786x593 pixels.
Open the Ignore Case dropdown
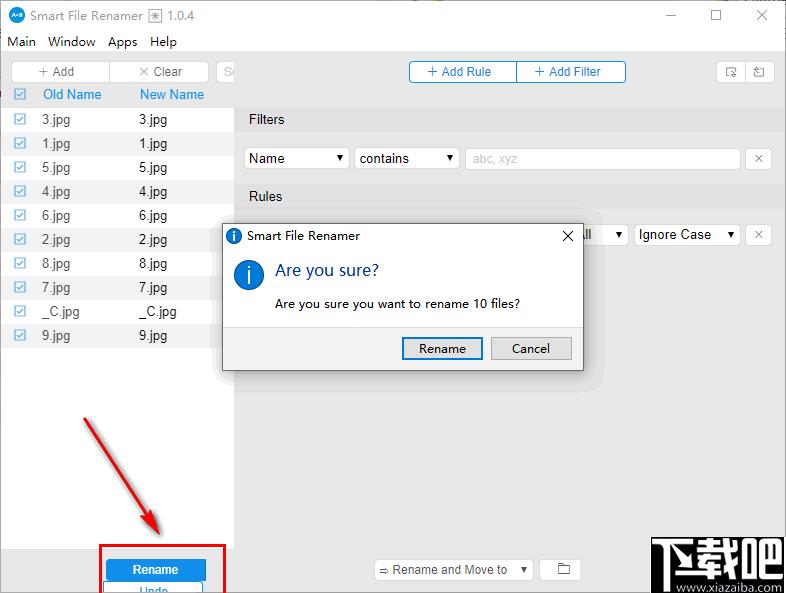pos(687,235)
